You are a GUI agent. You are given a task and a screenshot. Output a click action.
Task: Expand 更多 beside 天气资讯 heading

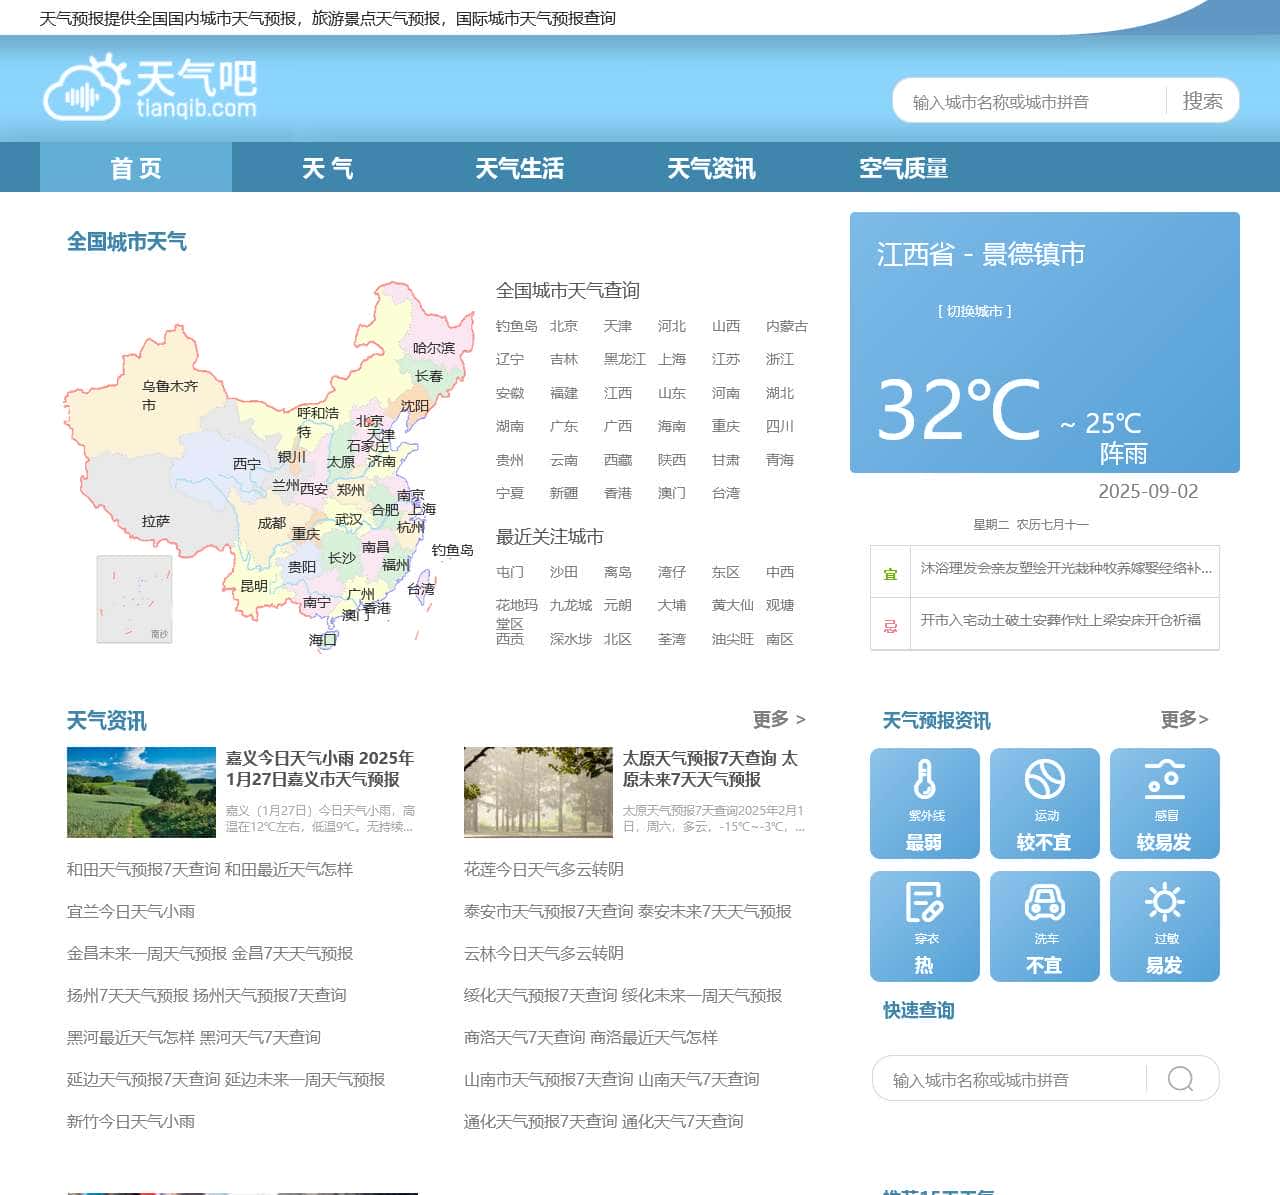779,719
